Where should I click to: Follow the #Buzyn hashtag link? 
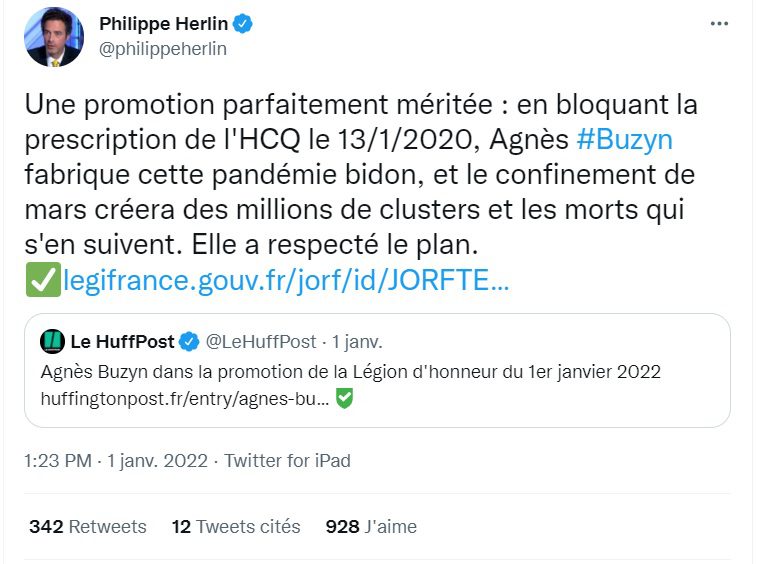click(x=624, y=140)
